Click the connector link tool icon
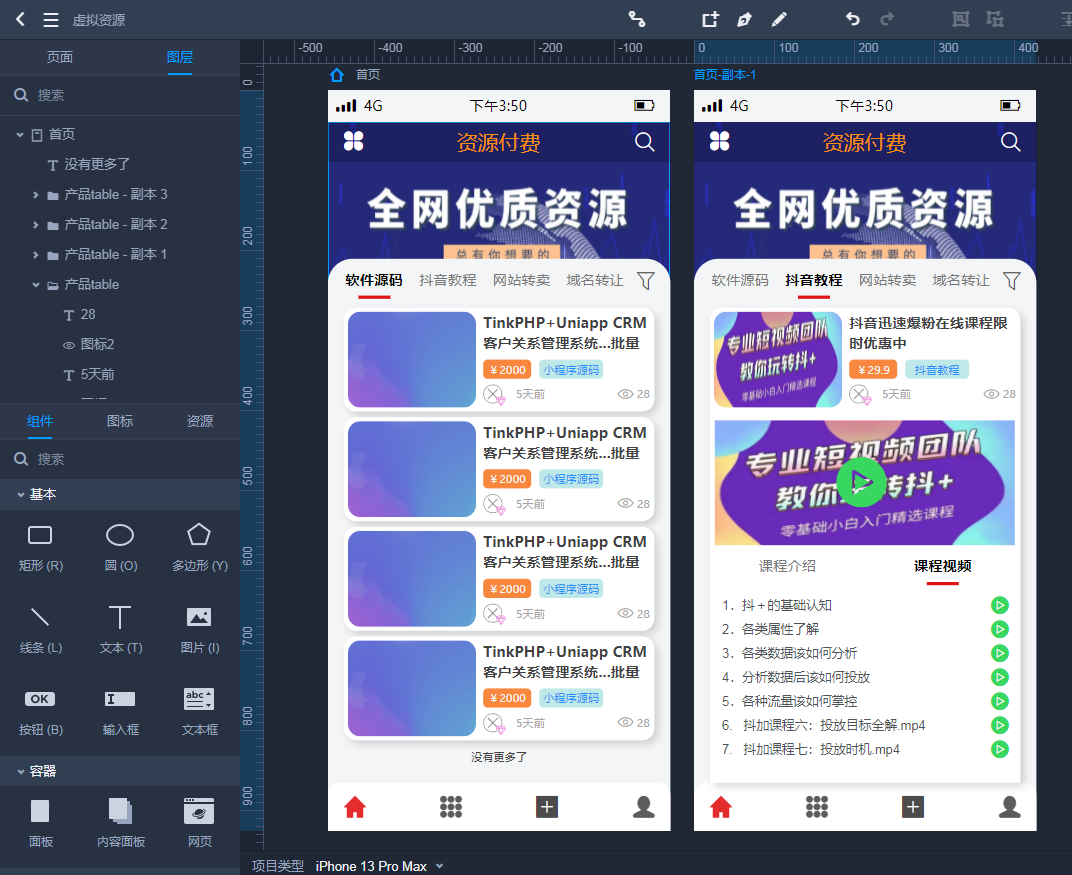This screenshot has height=875, width=1072. click(x=636, y=19)
